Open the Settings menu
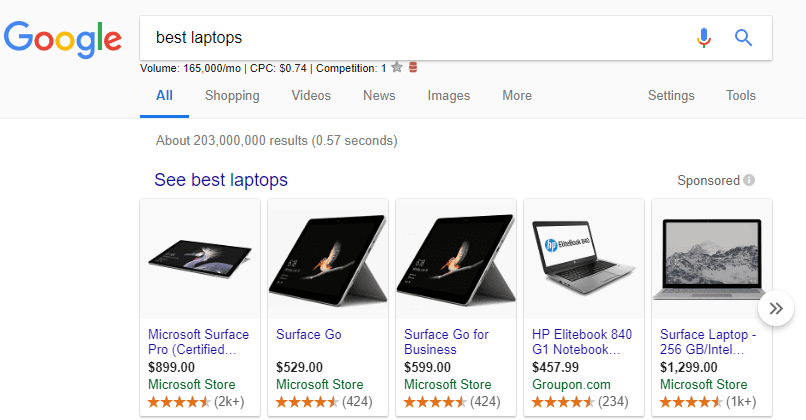 point(671,96)
